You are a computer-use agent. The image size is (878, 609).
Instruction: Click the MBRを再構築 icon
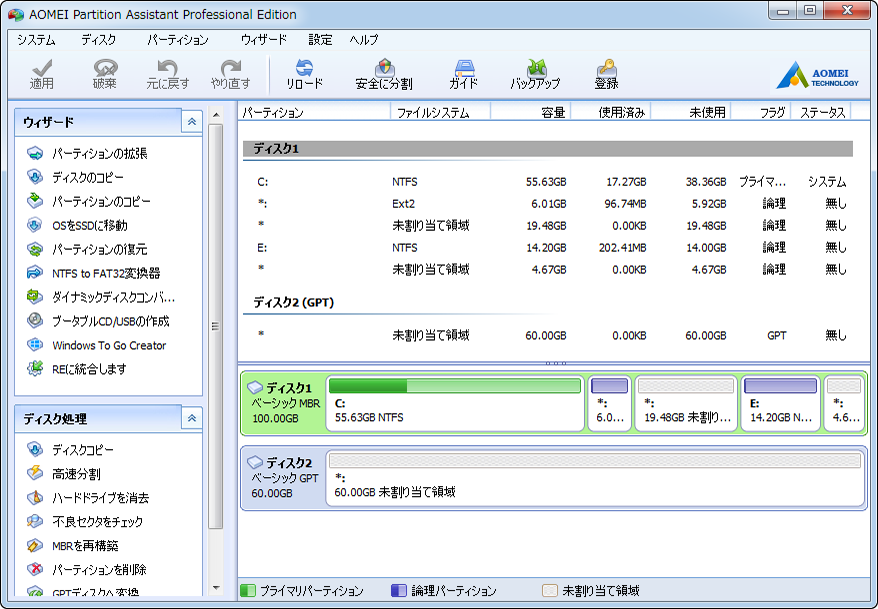pos(35,545)
